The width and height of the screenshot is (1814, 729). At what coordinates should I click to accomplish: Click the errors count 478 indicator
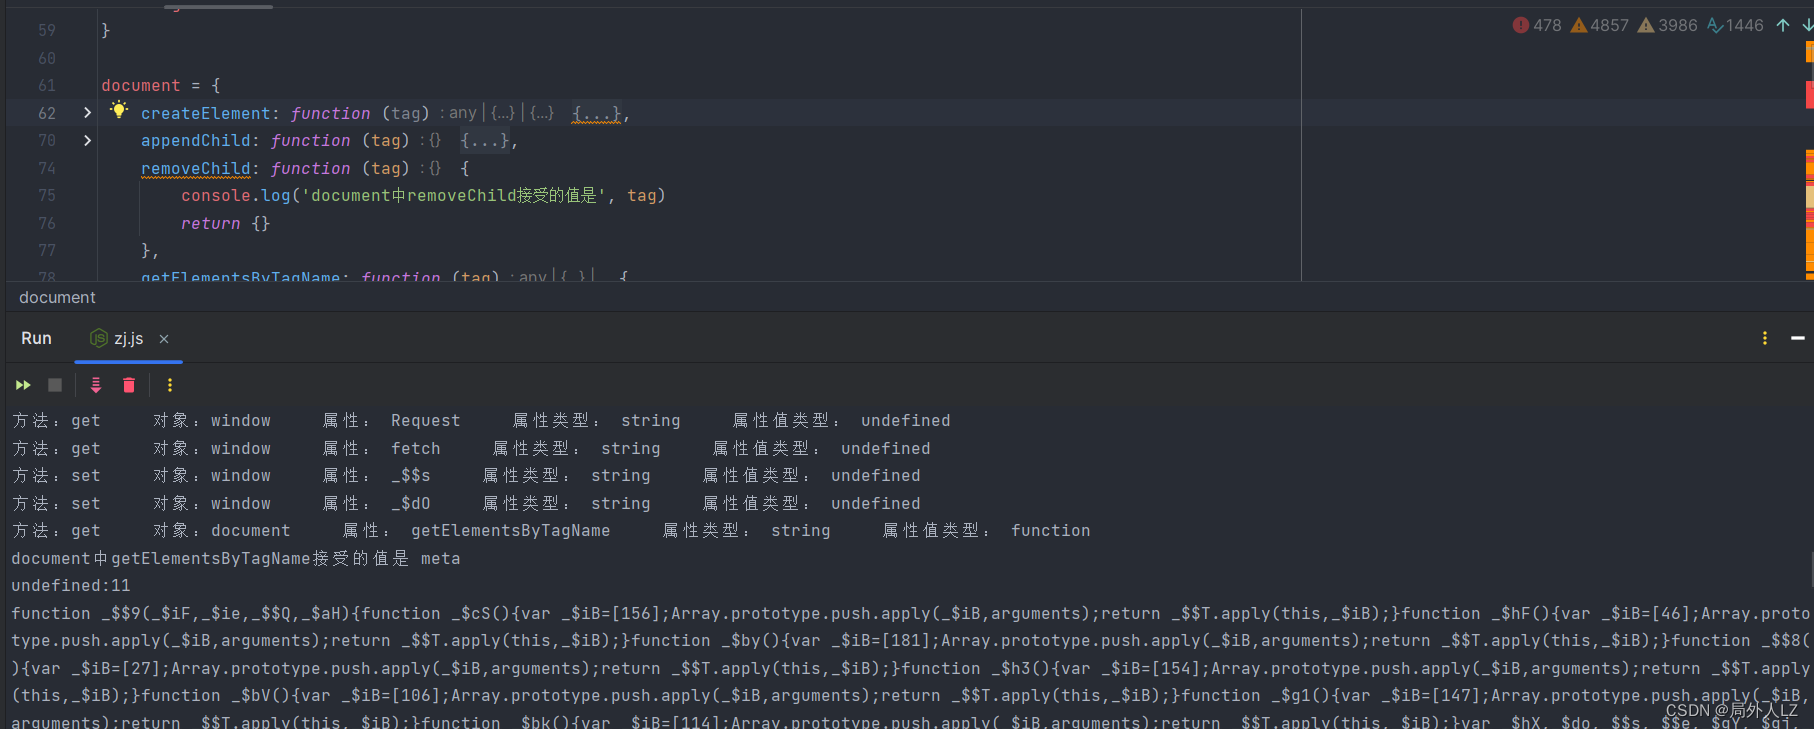[x=1536, y=25]
